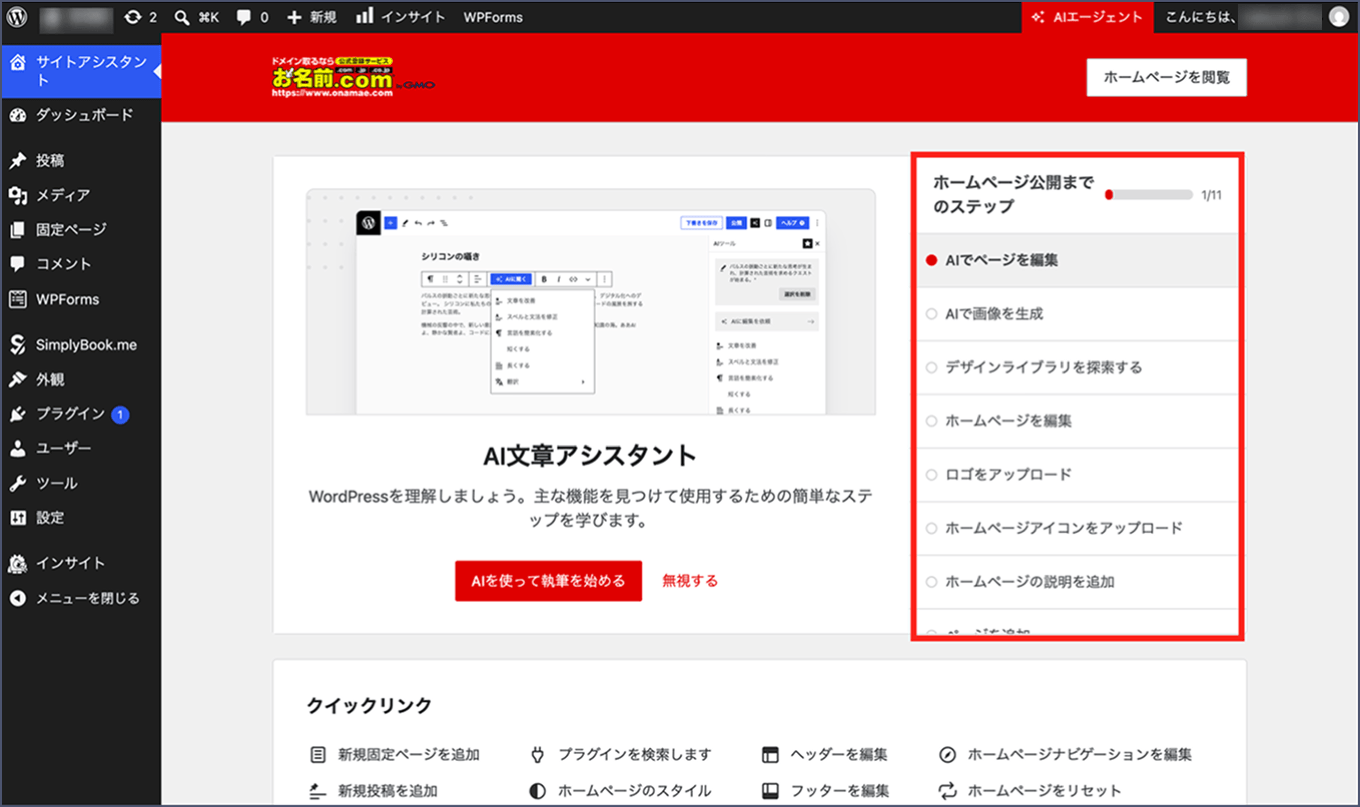Screen dimensions: 1360x807
Task: Click the ホームページをリセット icon
Action: pyautogui.click(x=948, y=790)
